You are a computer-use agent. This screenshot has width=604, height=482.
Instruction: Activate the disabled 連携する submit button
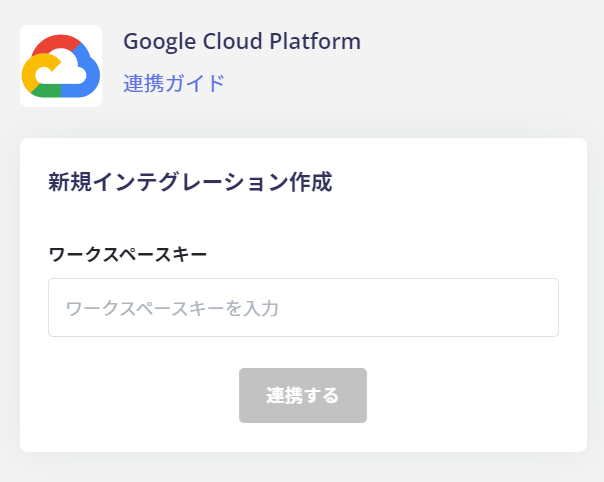click(x=303, y=395)
